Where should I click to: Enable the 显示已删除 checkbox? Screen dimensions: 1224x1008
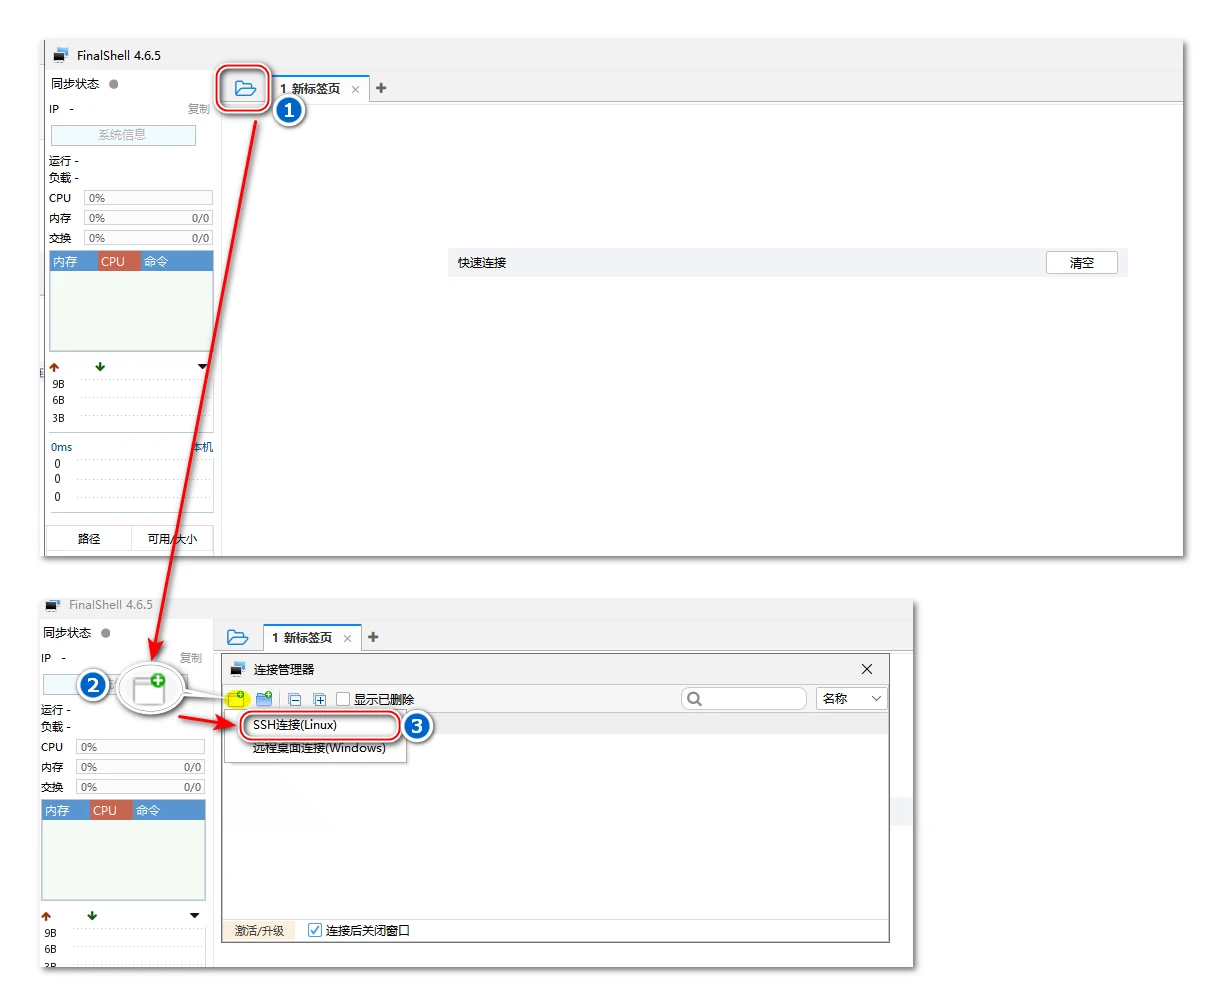click(343, 699)
